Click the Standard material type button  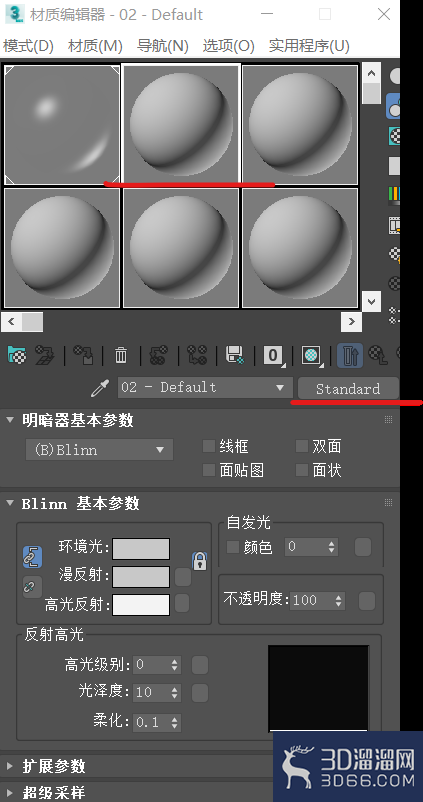[348, 389]
